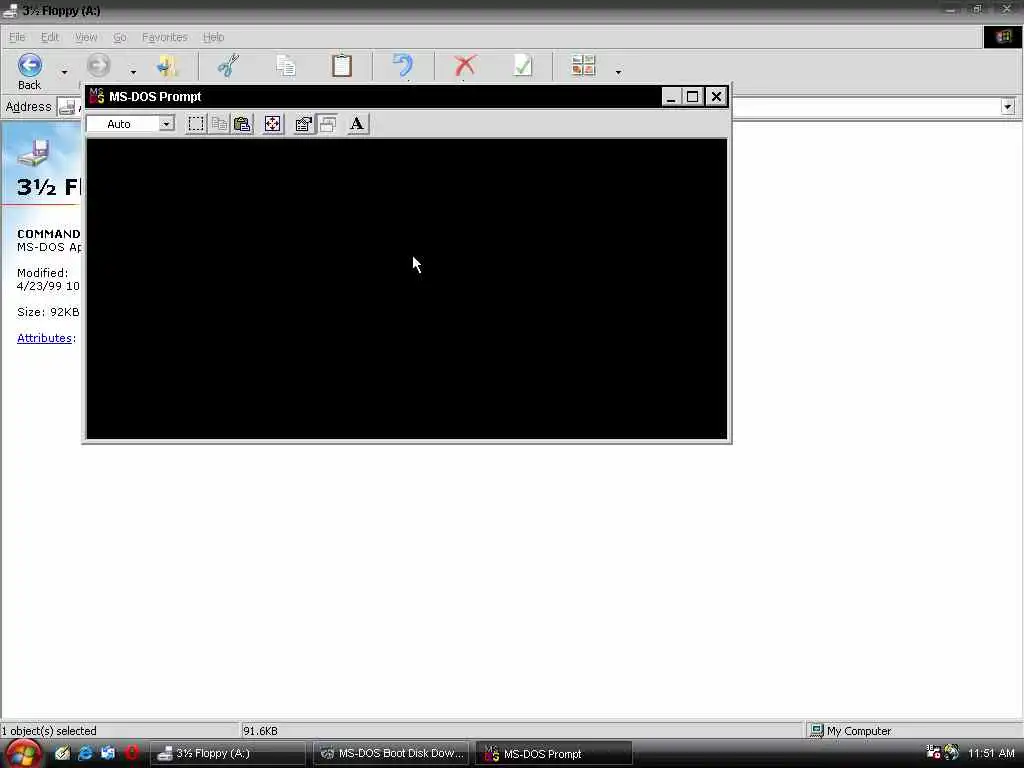This screenshot has width=1024, height=768.
Task: Switch to 3½ Floppy (A:) taskbar button
Action: click(228, 753)
